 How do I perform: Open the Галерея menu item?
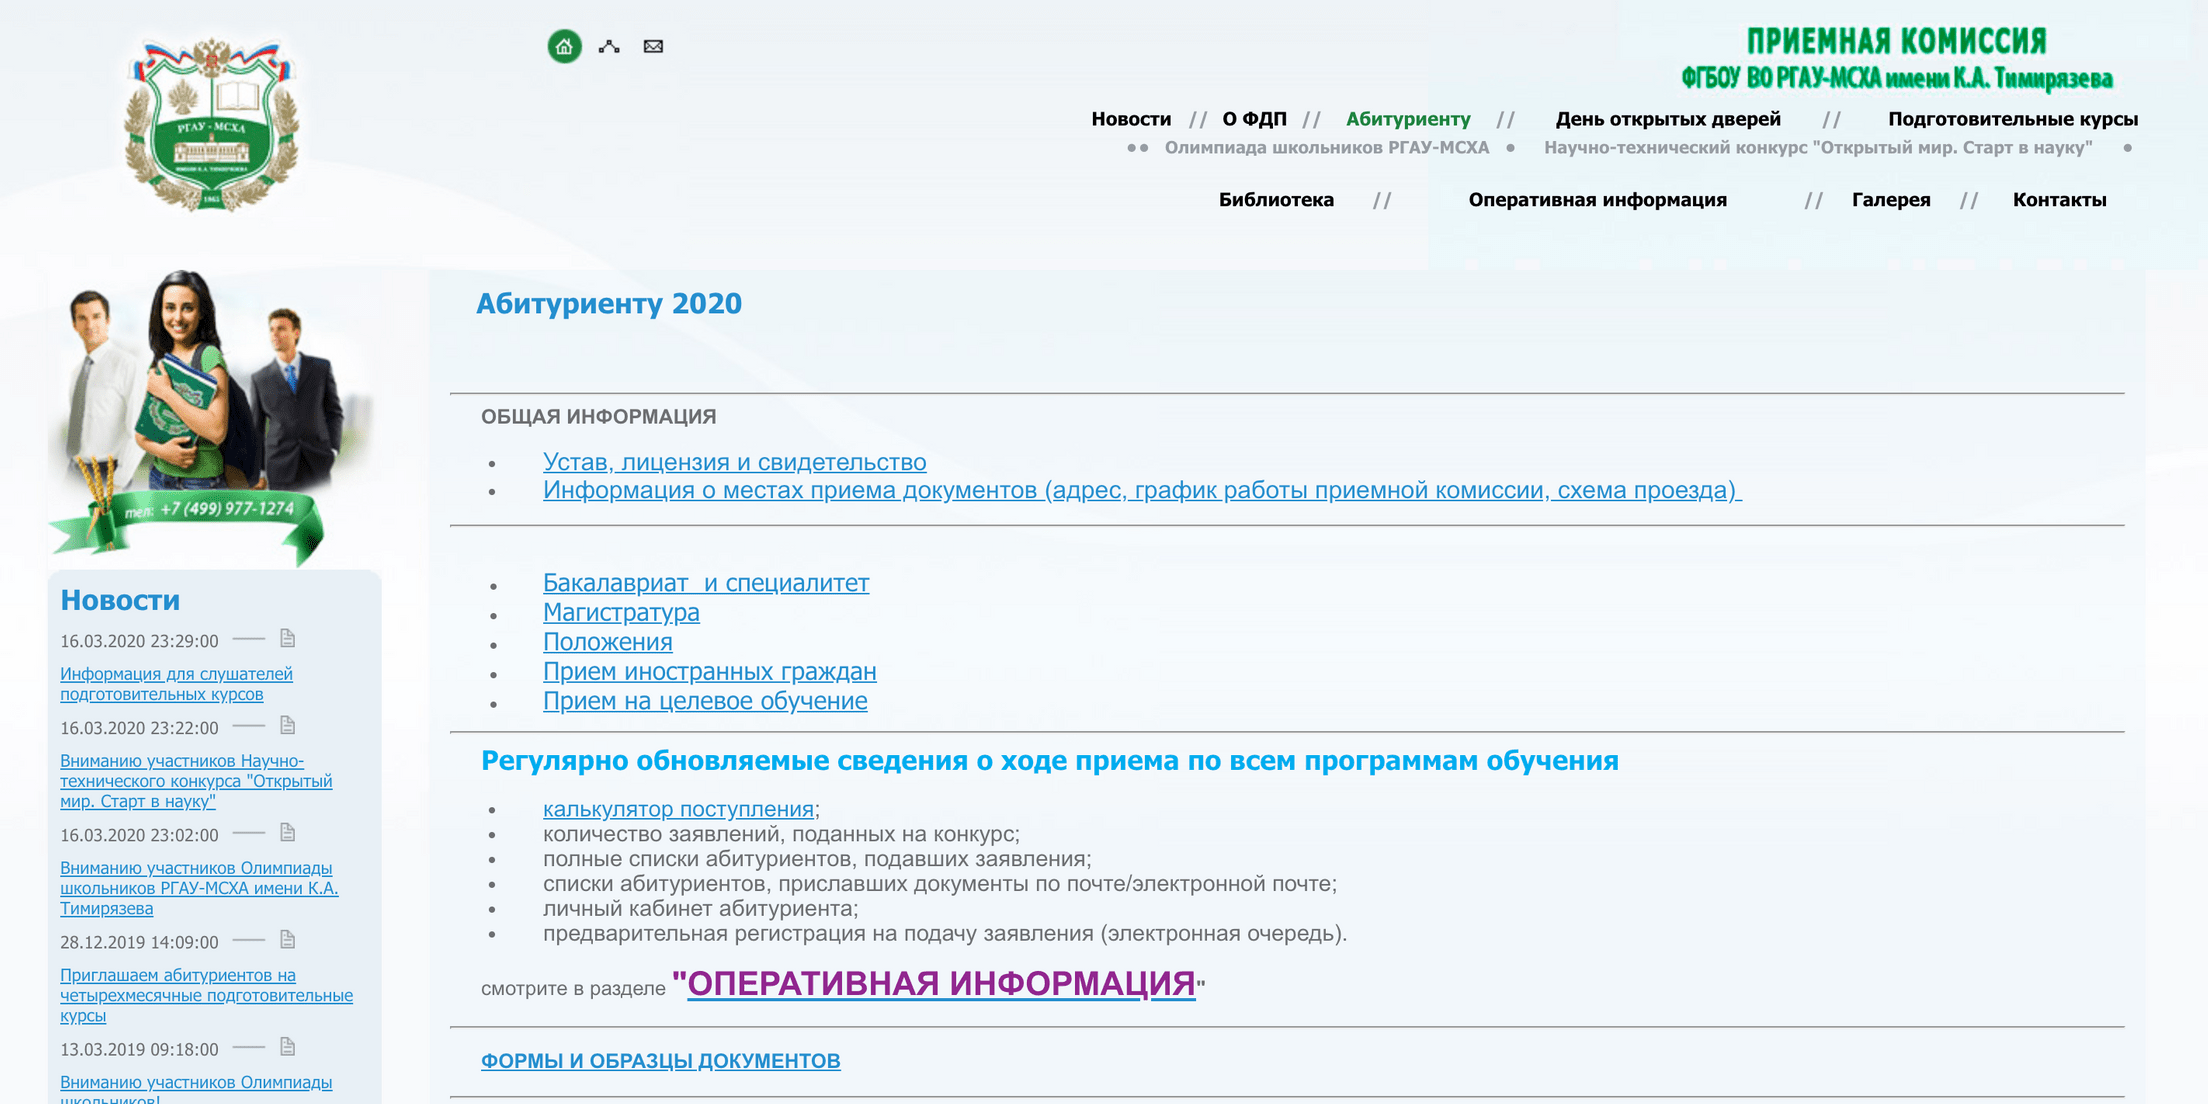click(1891, 200)
